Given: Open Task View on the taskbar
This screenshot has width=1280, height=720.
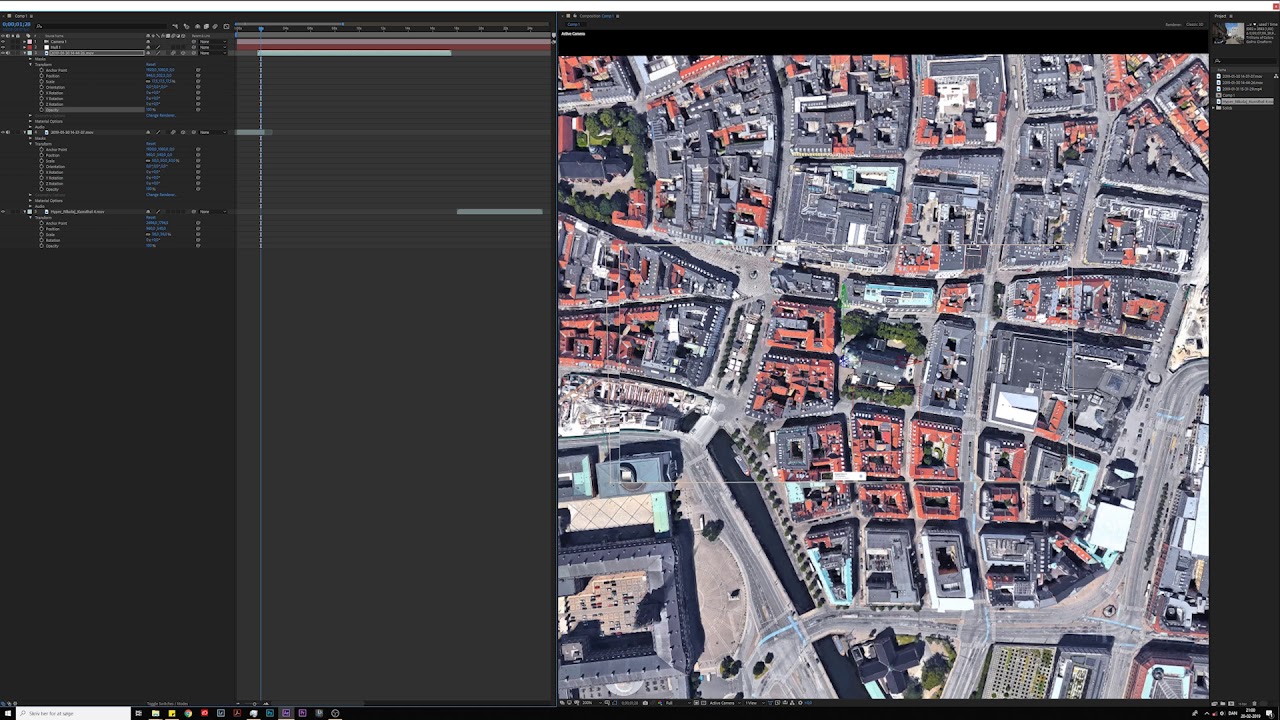Looking at the screenshot, I should tap(138, 713).
